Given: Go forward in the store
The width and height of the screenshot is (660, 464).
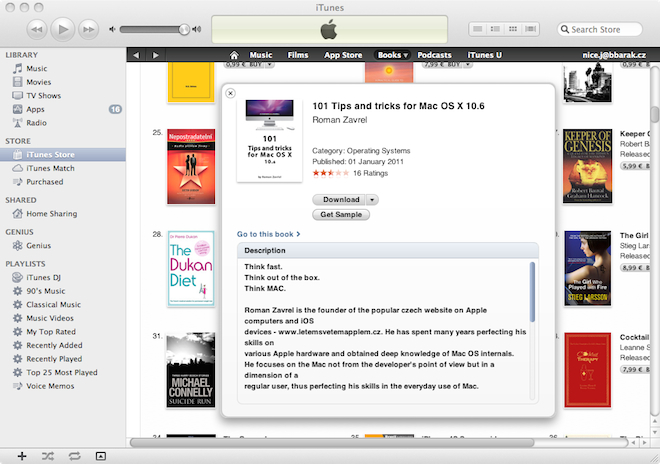Looking at the screenshot, I should point(155,55).
